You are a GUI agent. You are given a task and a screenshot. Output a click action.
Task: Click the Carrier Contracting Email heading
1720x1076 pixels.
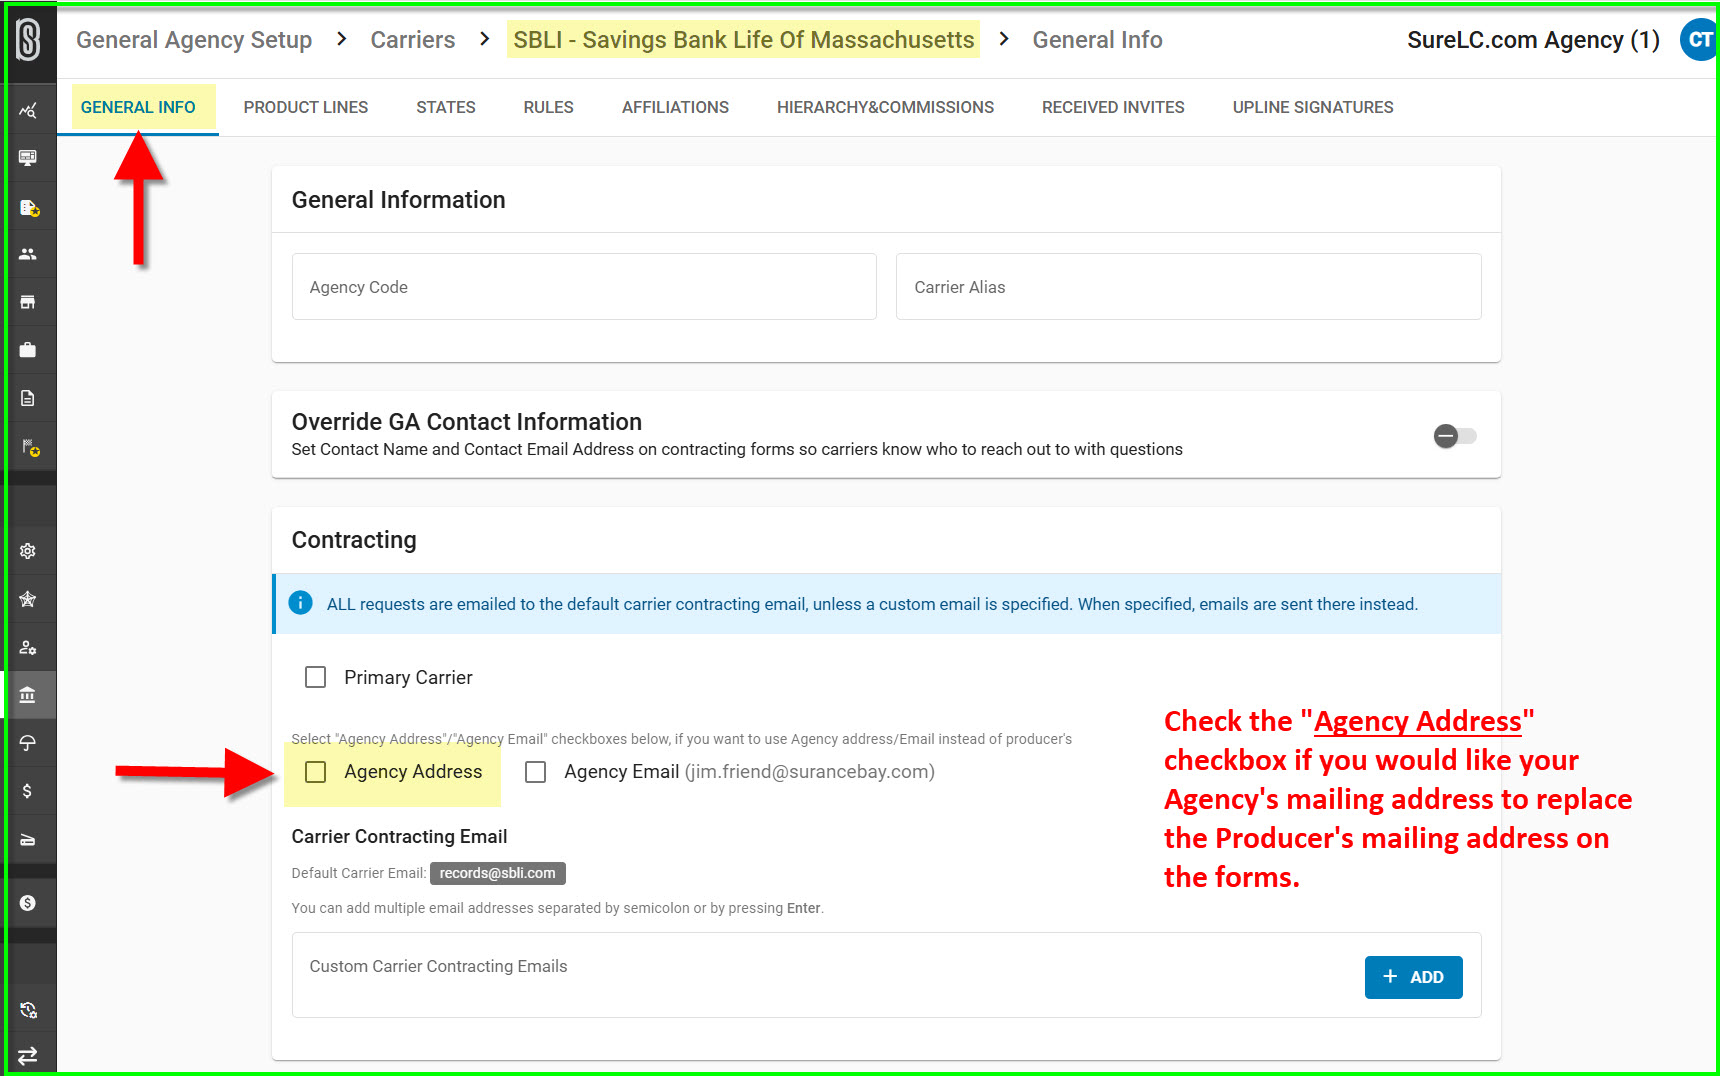399,836
